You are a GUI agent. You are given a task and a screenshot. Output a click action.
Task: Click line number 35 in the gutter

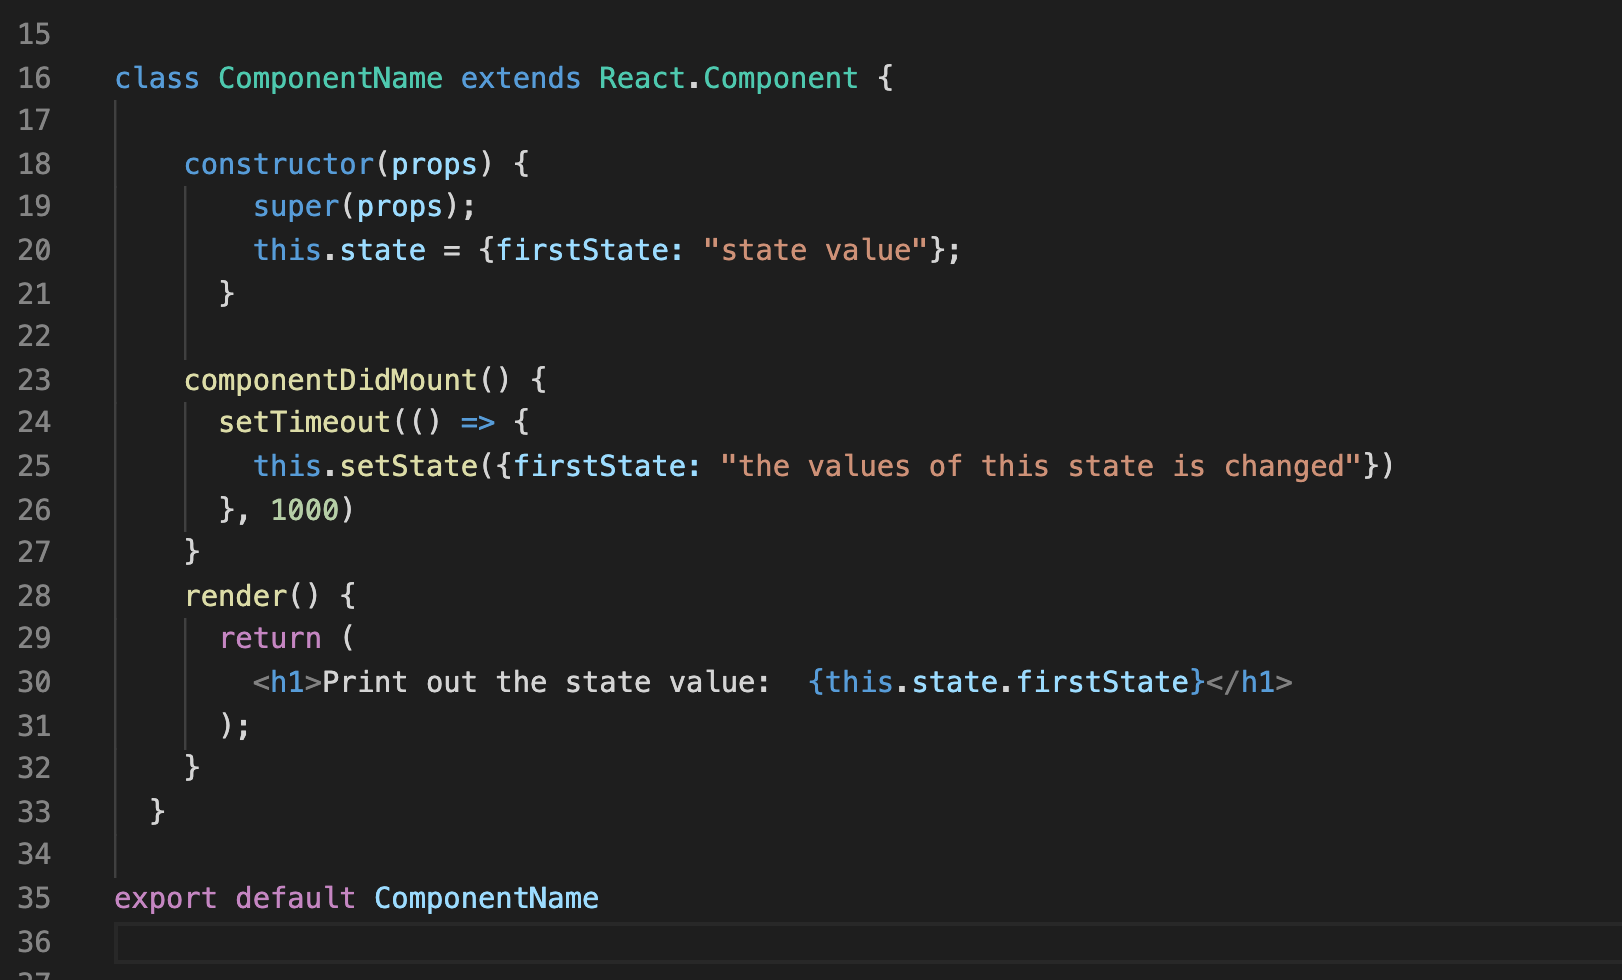coord(34,898)
